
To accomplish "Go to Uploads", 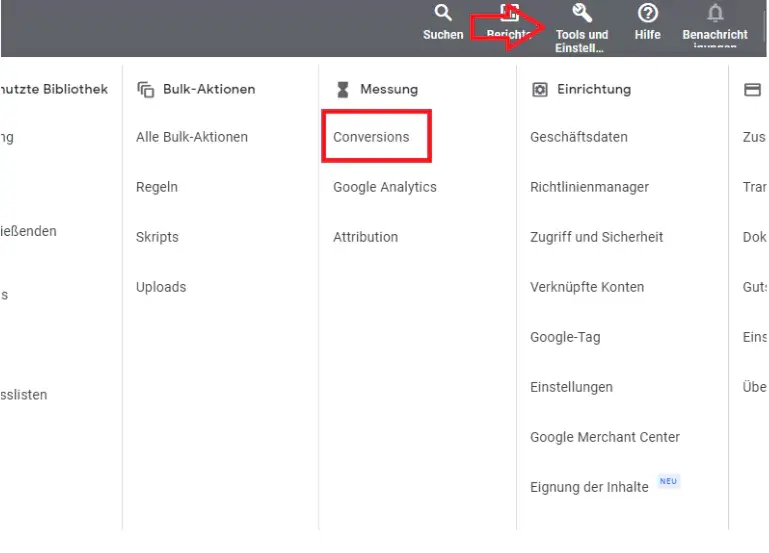I will [x=161, y=287].
